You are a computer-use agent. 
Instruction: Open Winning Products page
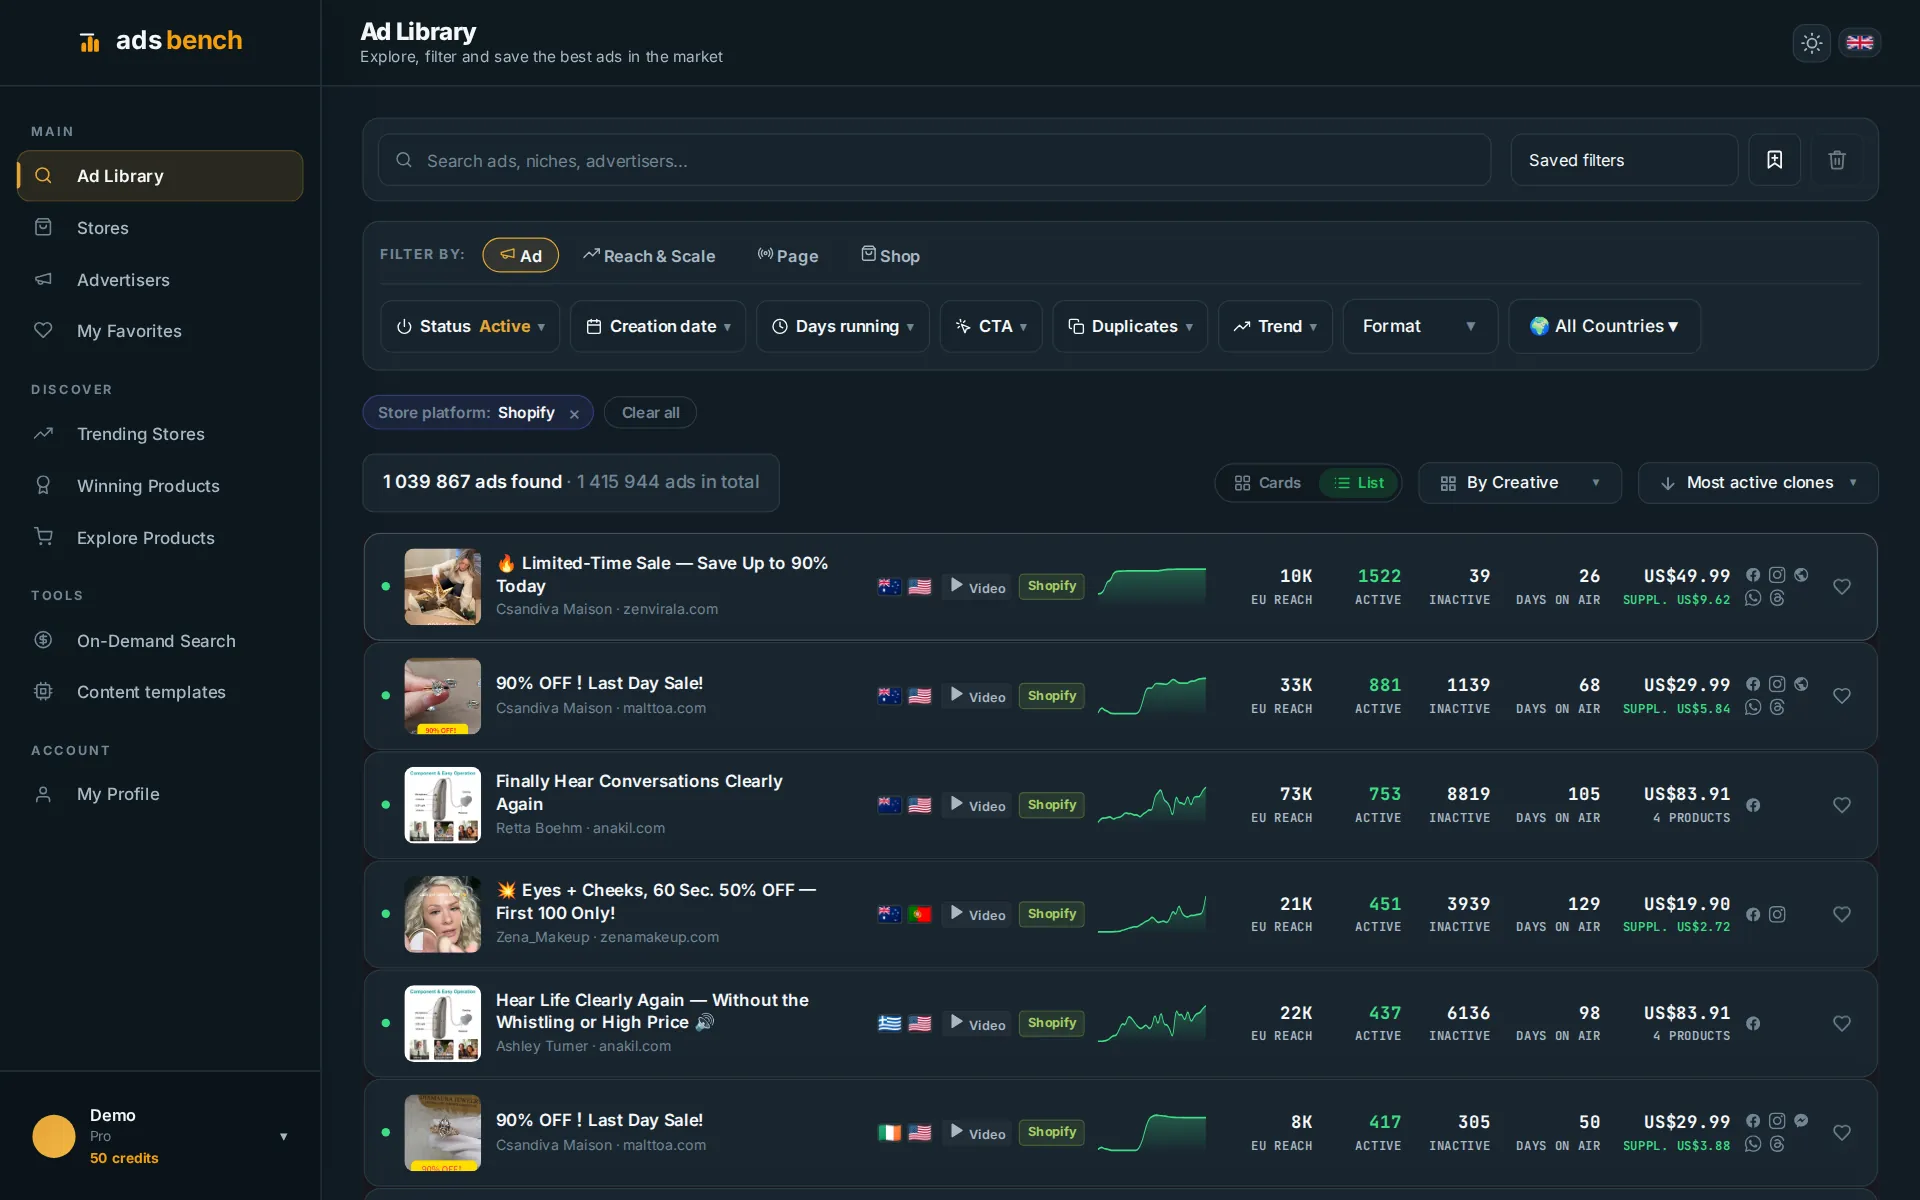[x=160, y=486]
